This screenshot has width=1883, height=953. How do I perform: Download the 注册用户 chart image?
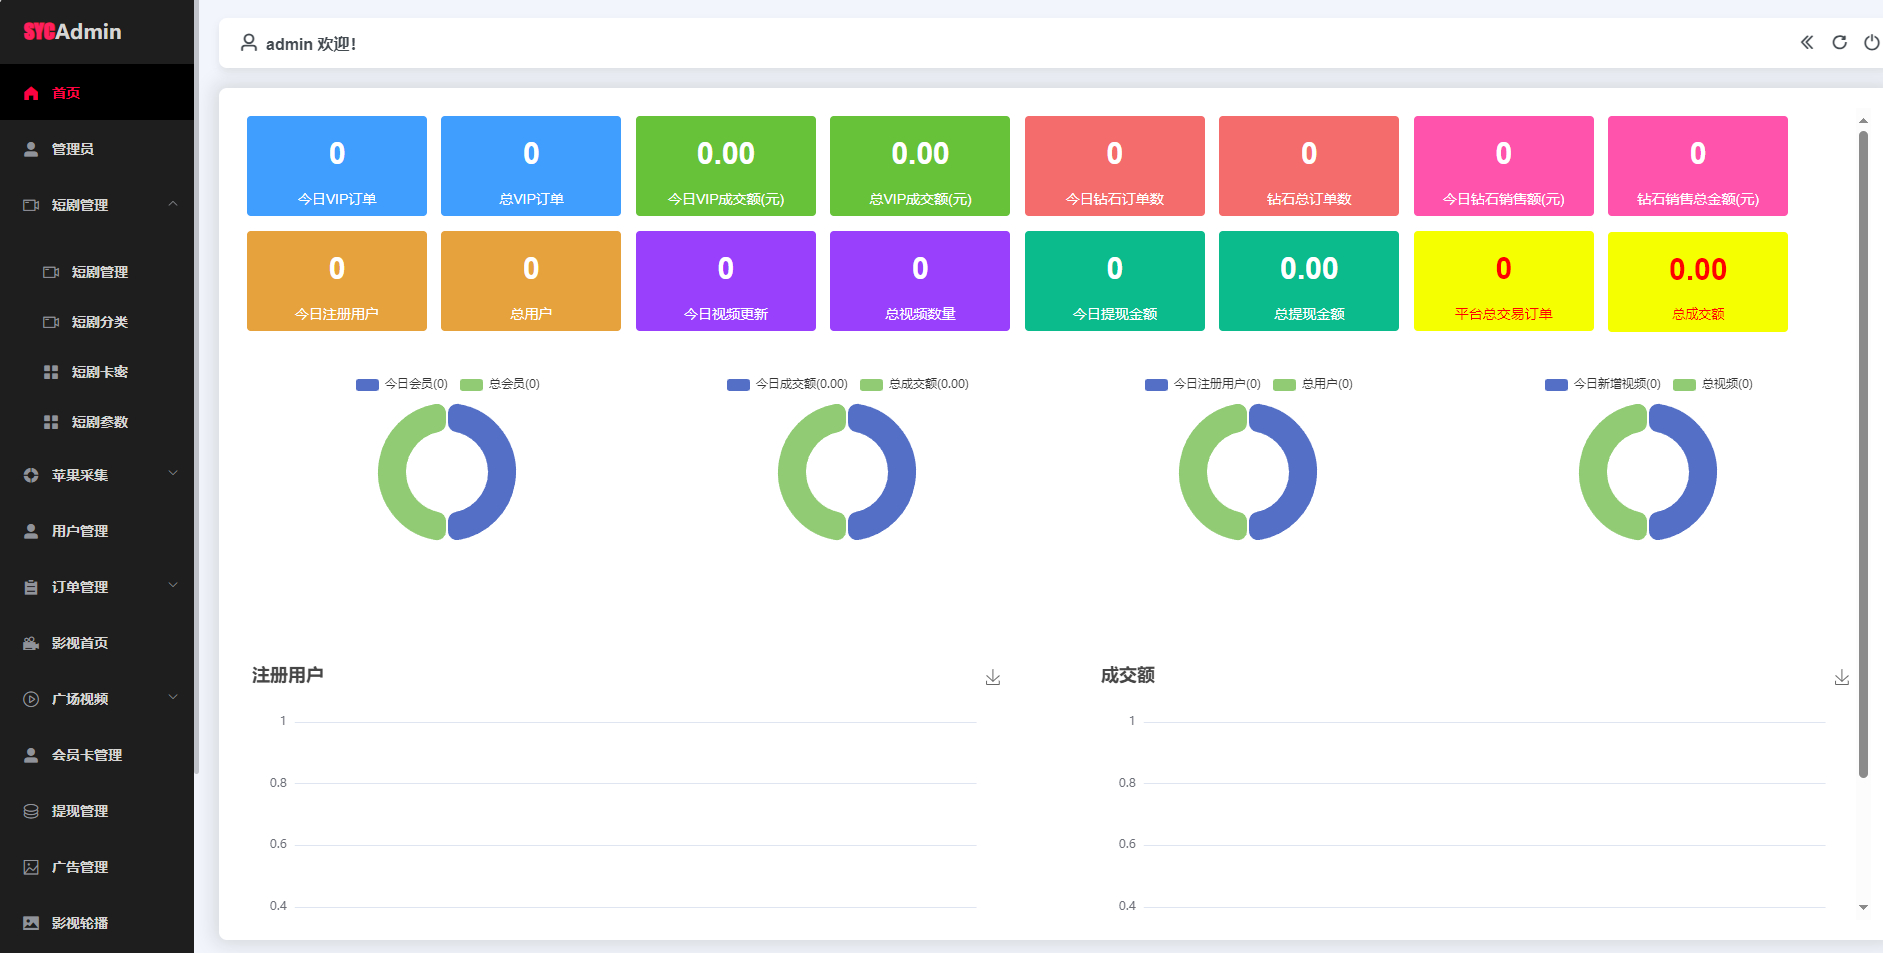coord(992,677)
